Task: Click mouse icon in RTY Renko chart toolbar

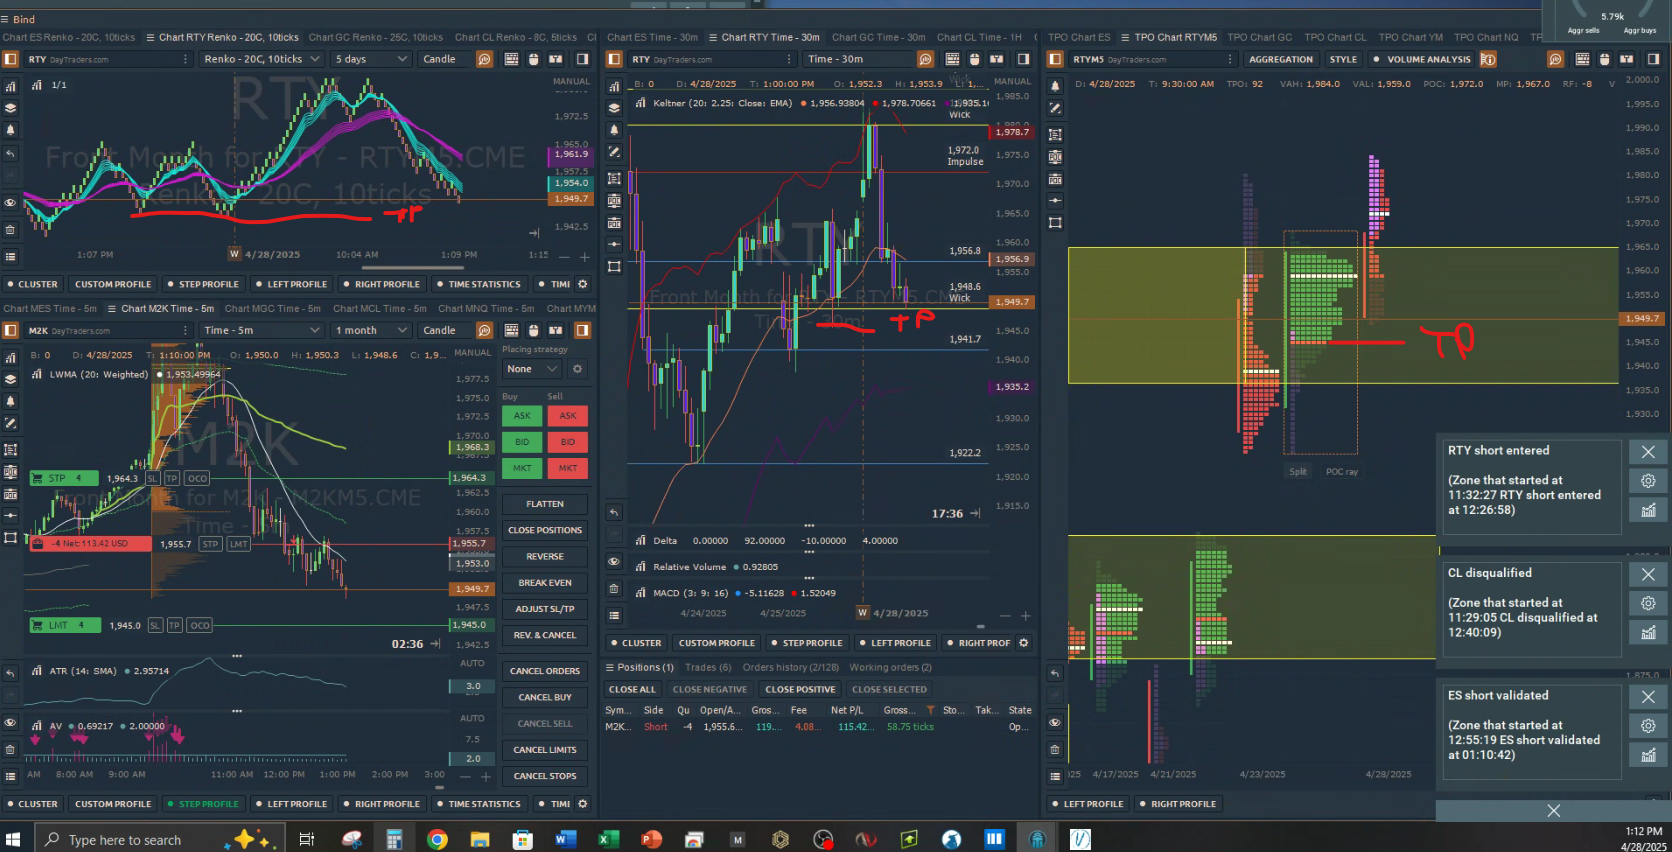Action: tap(533, 59)
